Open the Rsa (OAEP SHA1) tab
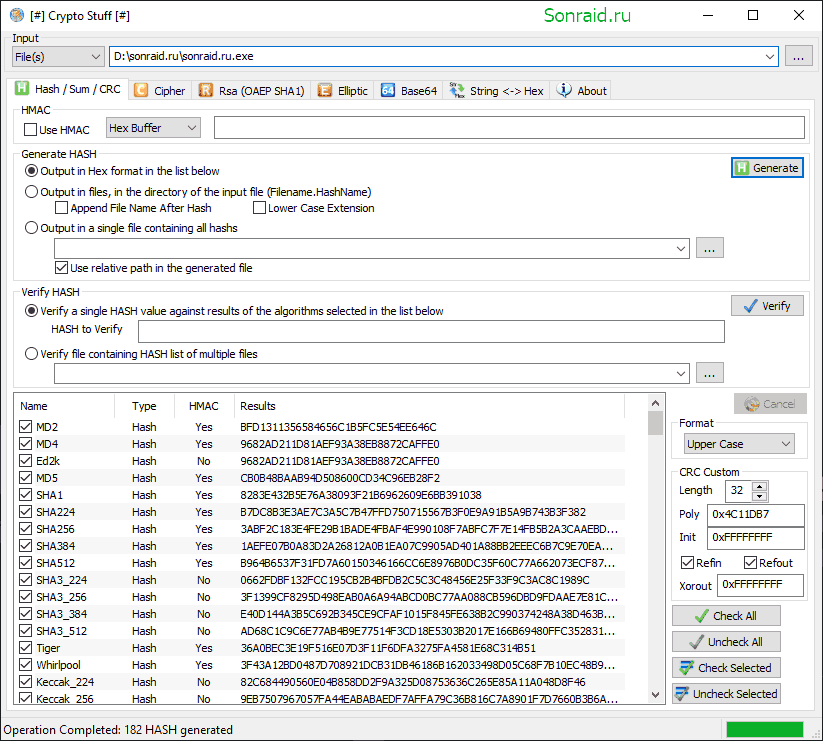The height and width of the screenshot is (741, 823). click(251, 91)
